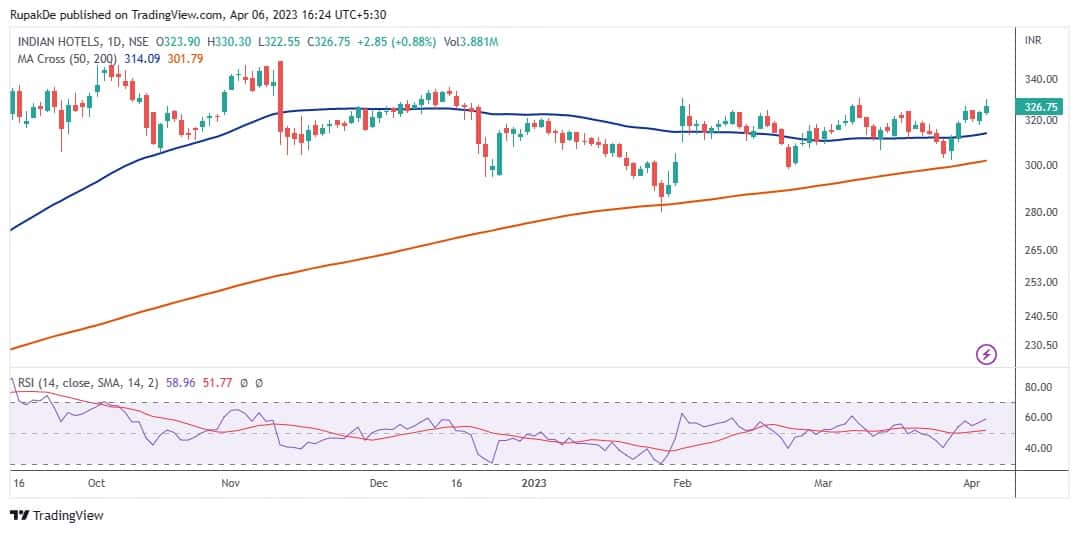
Task: Click the low price L322.55
Action: click(x=279, y=42)
